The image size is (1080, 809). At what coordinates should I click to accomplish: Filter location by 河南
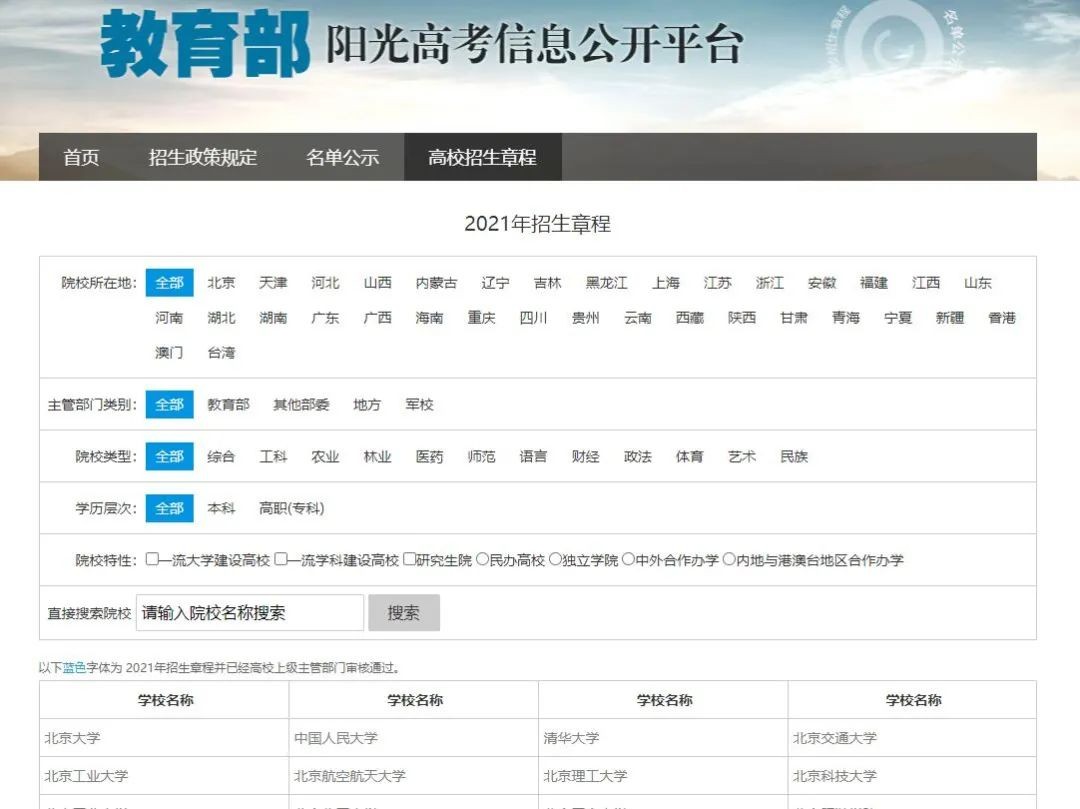pos(169,318)
